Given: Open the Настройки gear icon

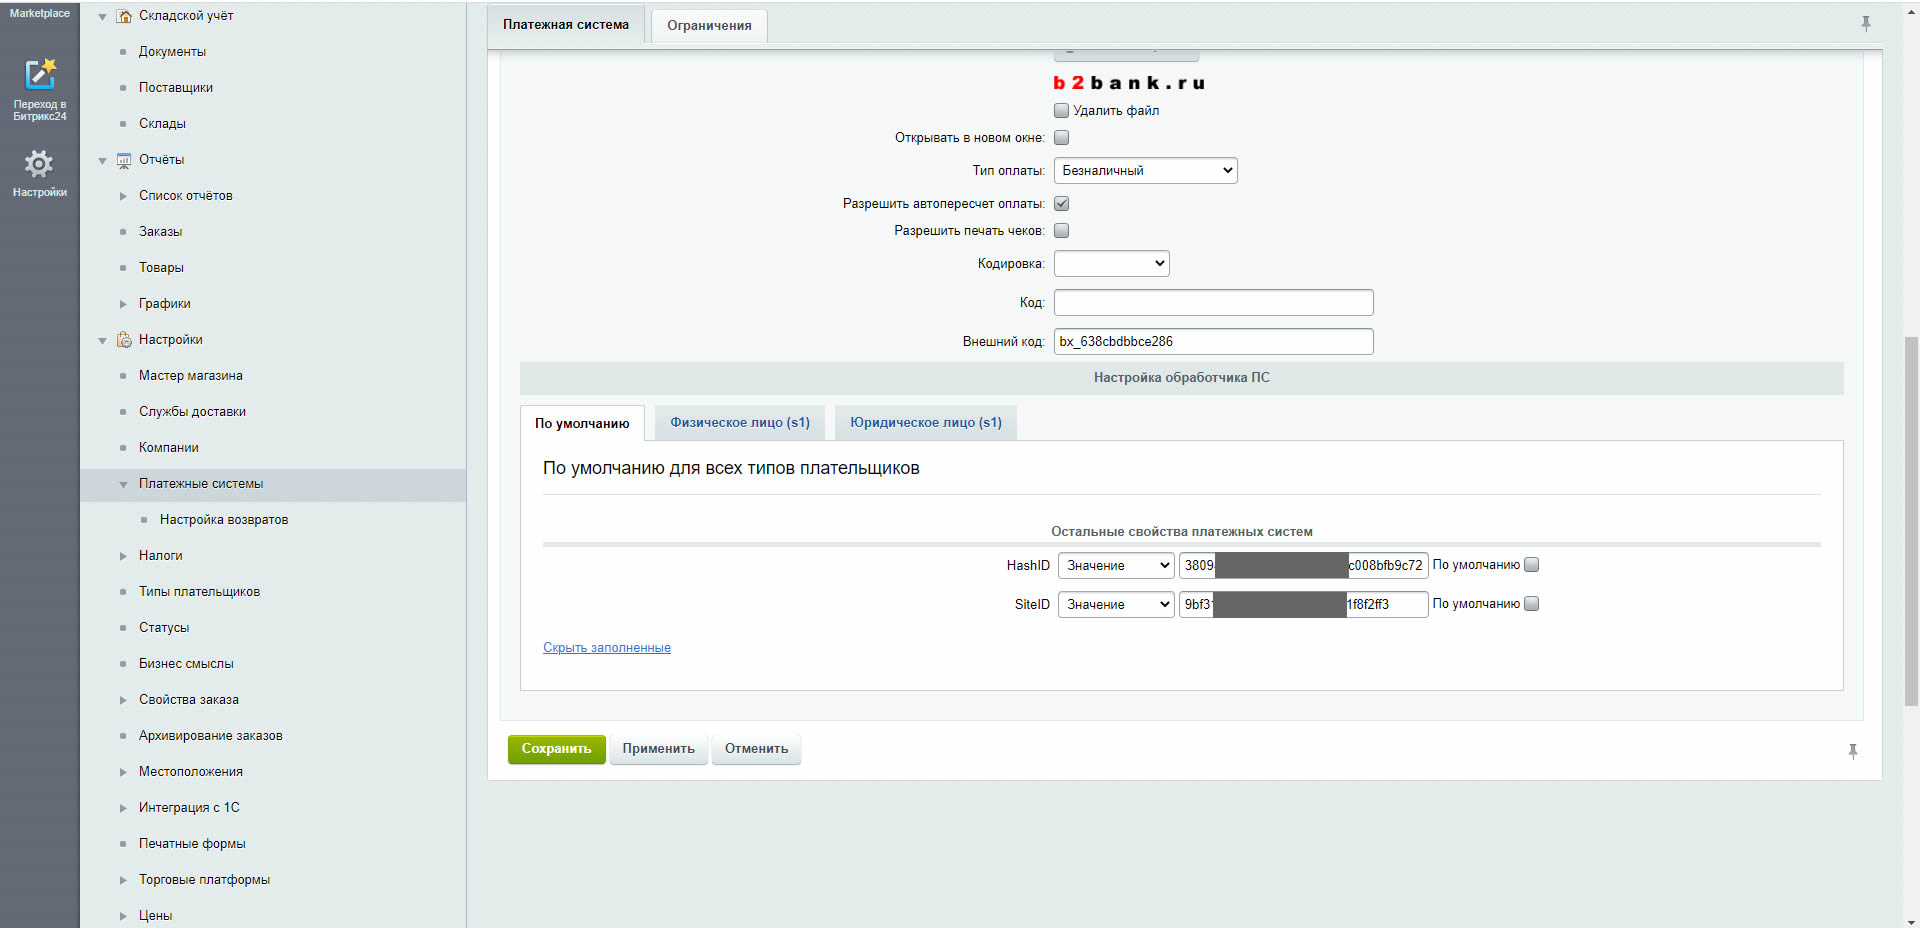Looking at the screenshot, I should coord(39,164).
